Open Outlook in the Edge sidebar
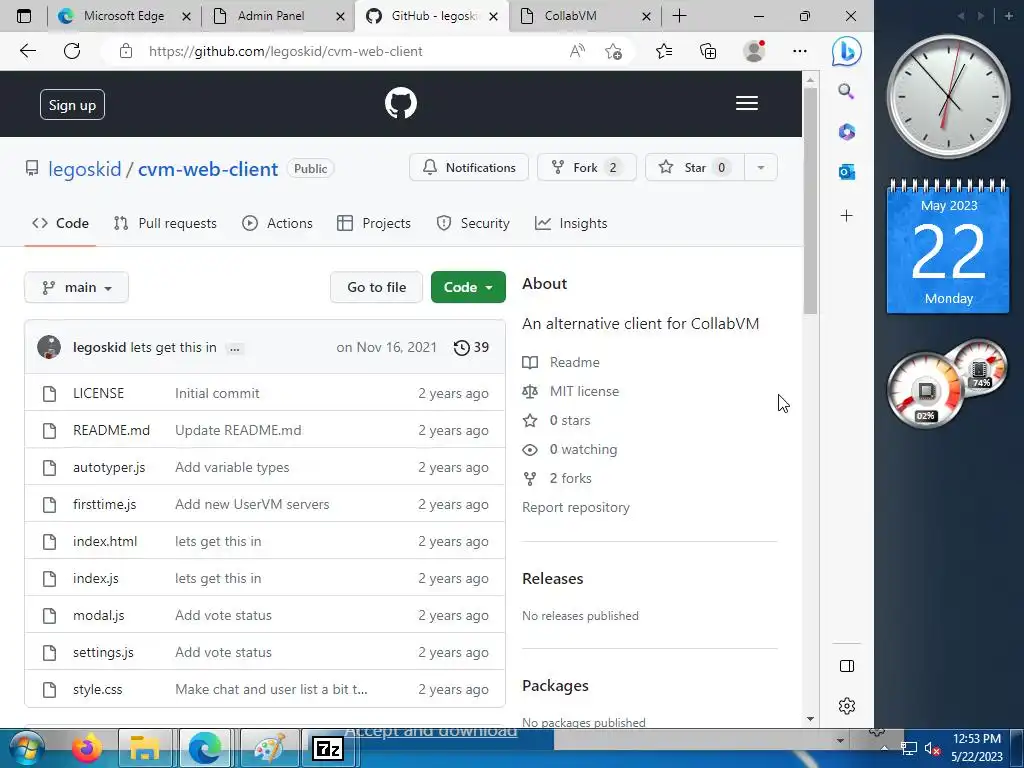 pyautogui.click(x=847, y=172)
